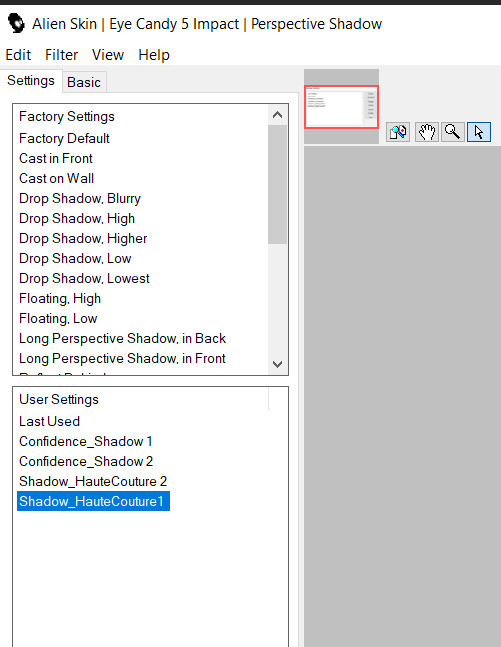The width and height of the screenshot is (501, 647).
Task: Open the Help menu
Action: point(154,55)
